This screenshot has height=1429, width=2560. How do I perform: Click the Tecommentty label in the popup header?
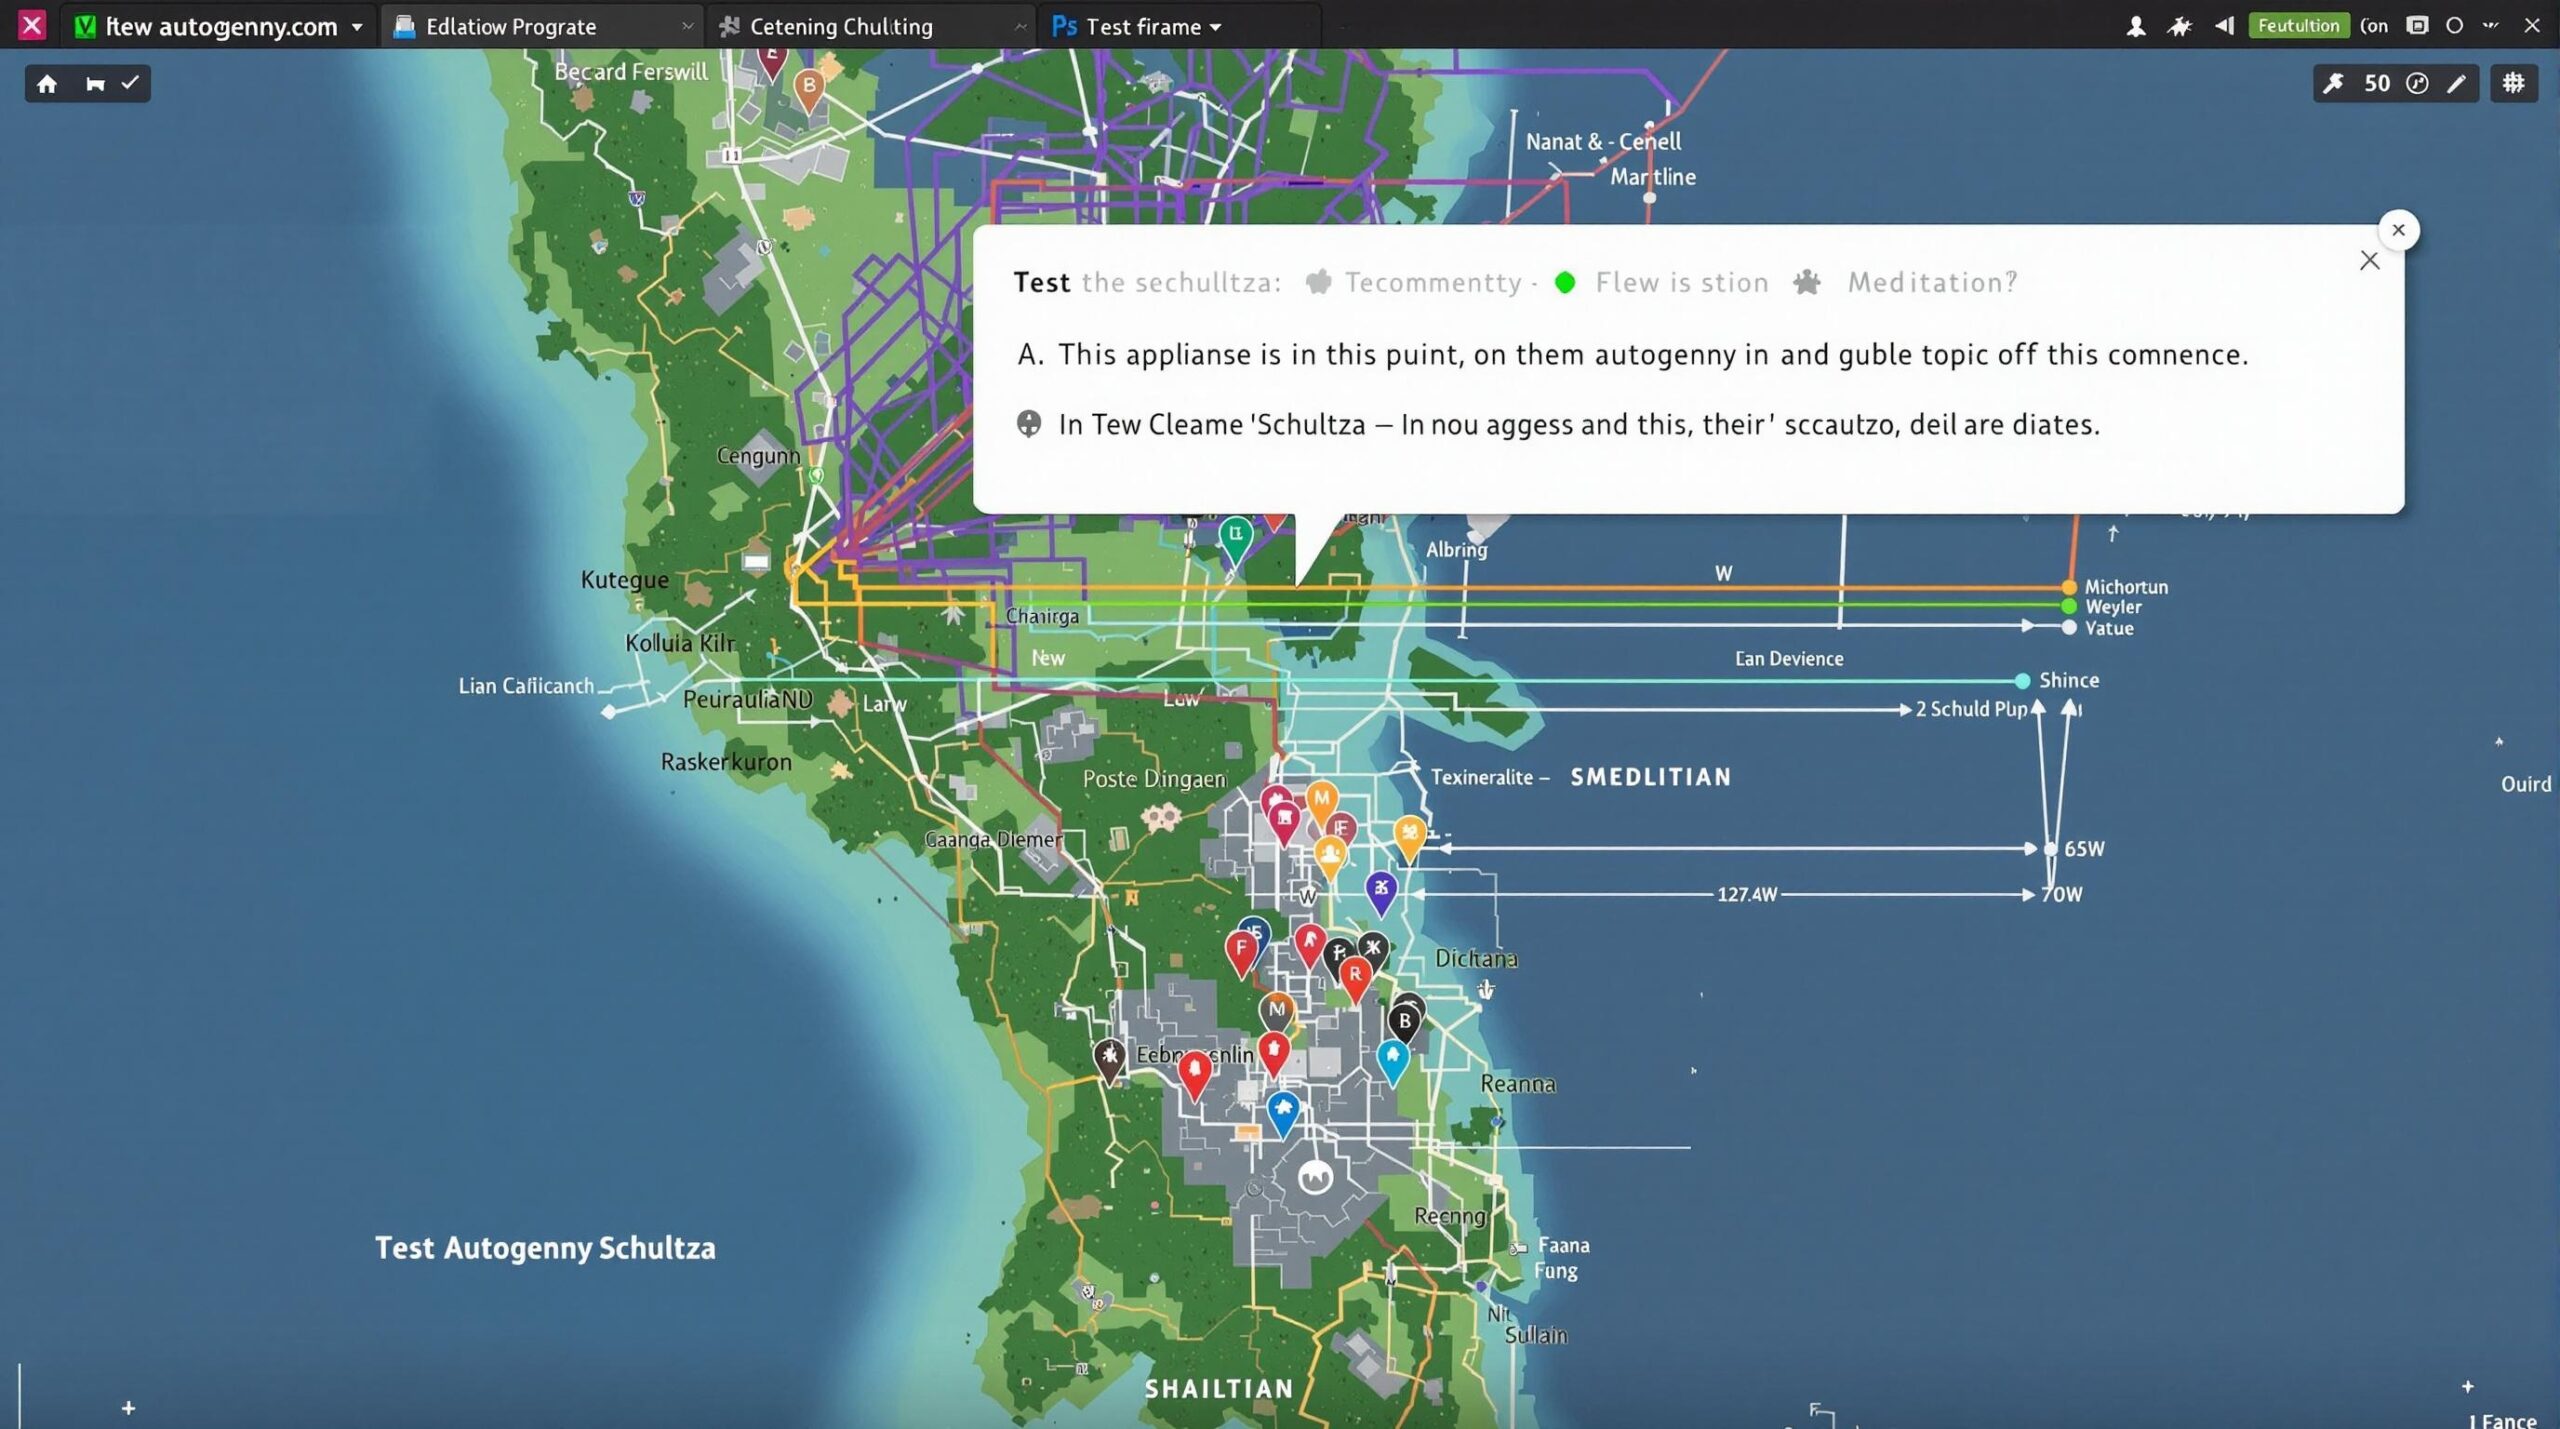1432,283
